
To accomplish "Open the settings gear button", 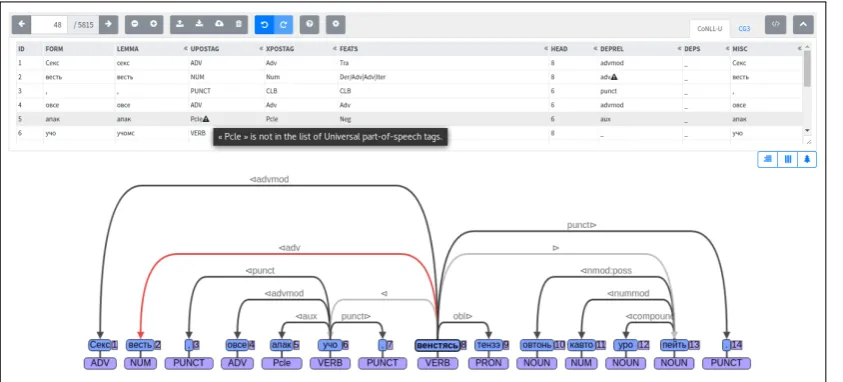I will 335,24.
